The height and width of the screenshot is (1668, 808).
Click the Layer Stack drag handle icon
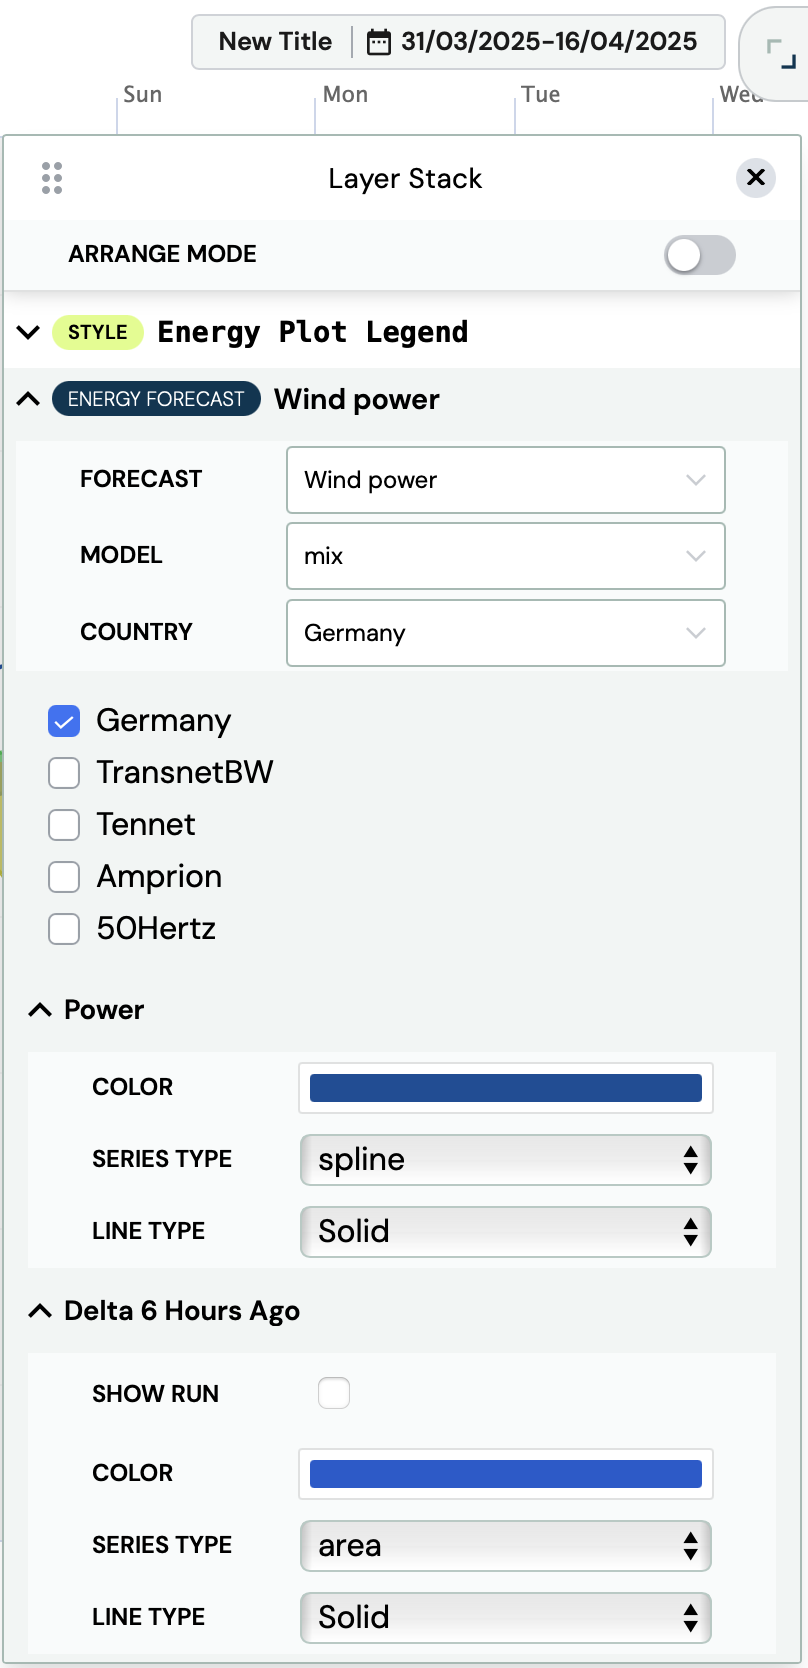[52, 178]
